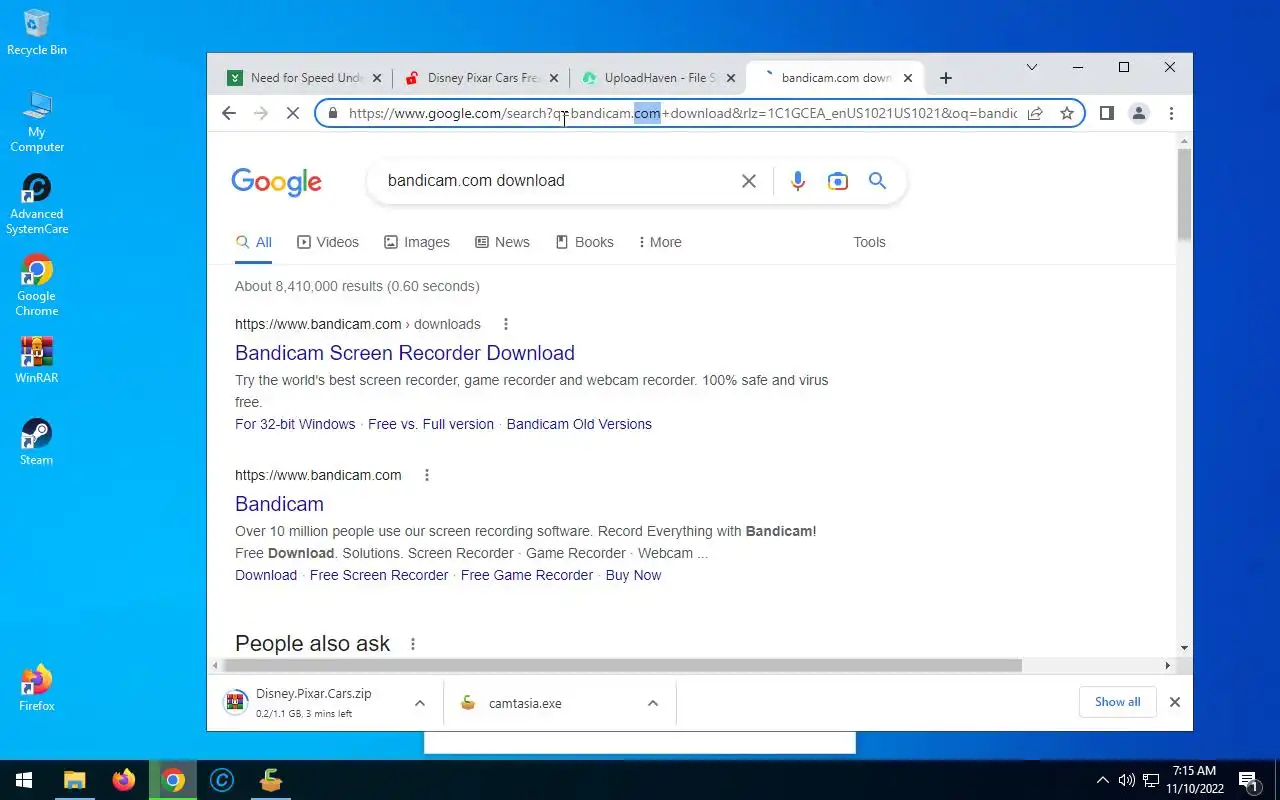Open For 32-bit Windows link

click(295, 424)
